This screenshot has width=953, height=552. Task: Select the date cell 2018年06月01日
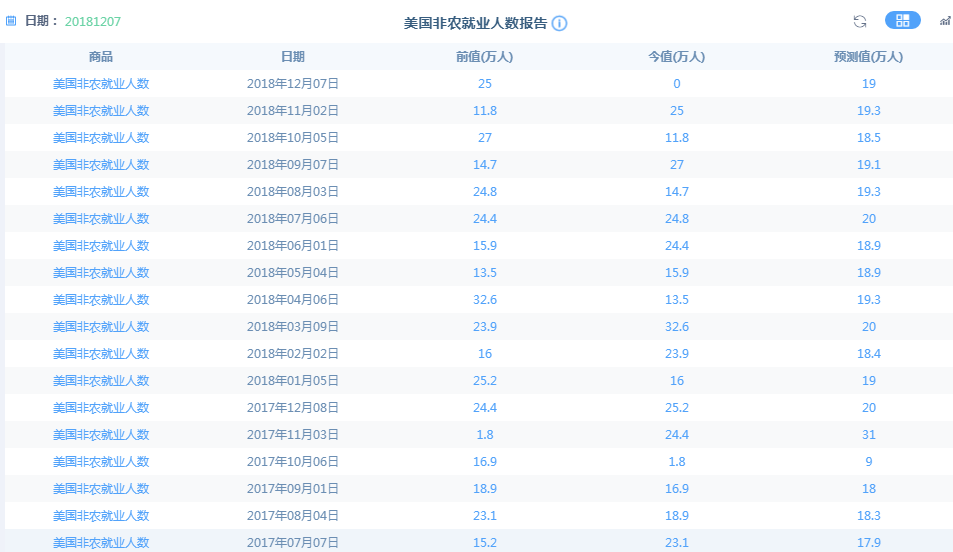[293, 246]
